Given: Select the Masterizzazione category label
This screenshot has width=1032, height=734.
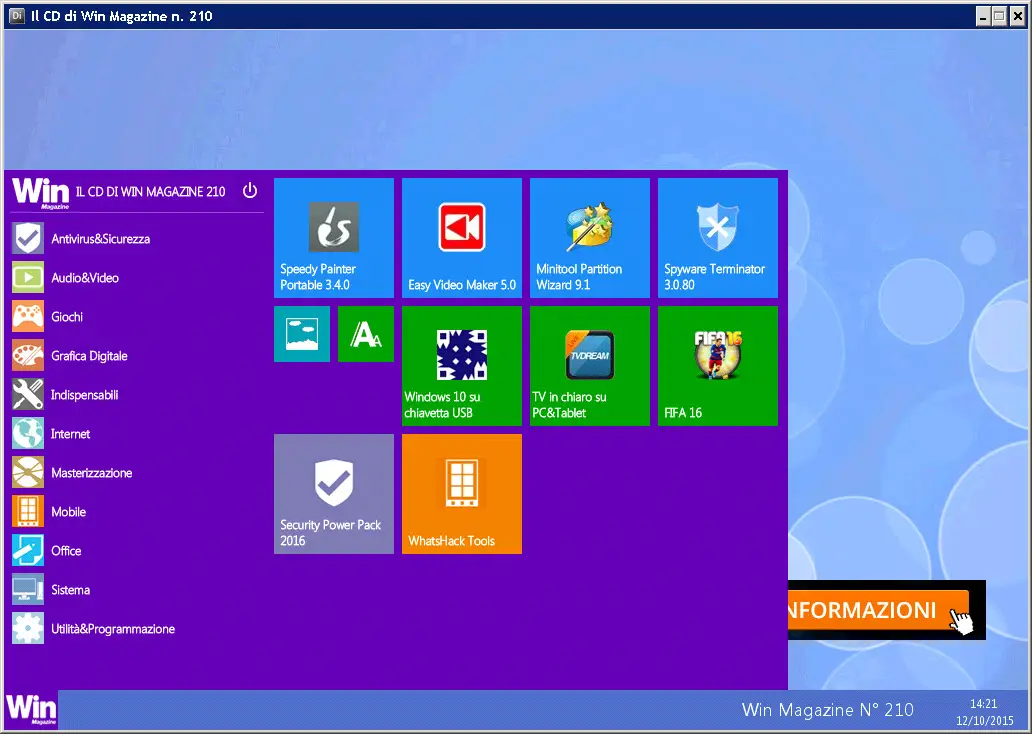Looking at the screenshot, I should (x=91, y=473).
